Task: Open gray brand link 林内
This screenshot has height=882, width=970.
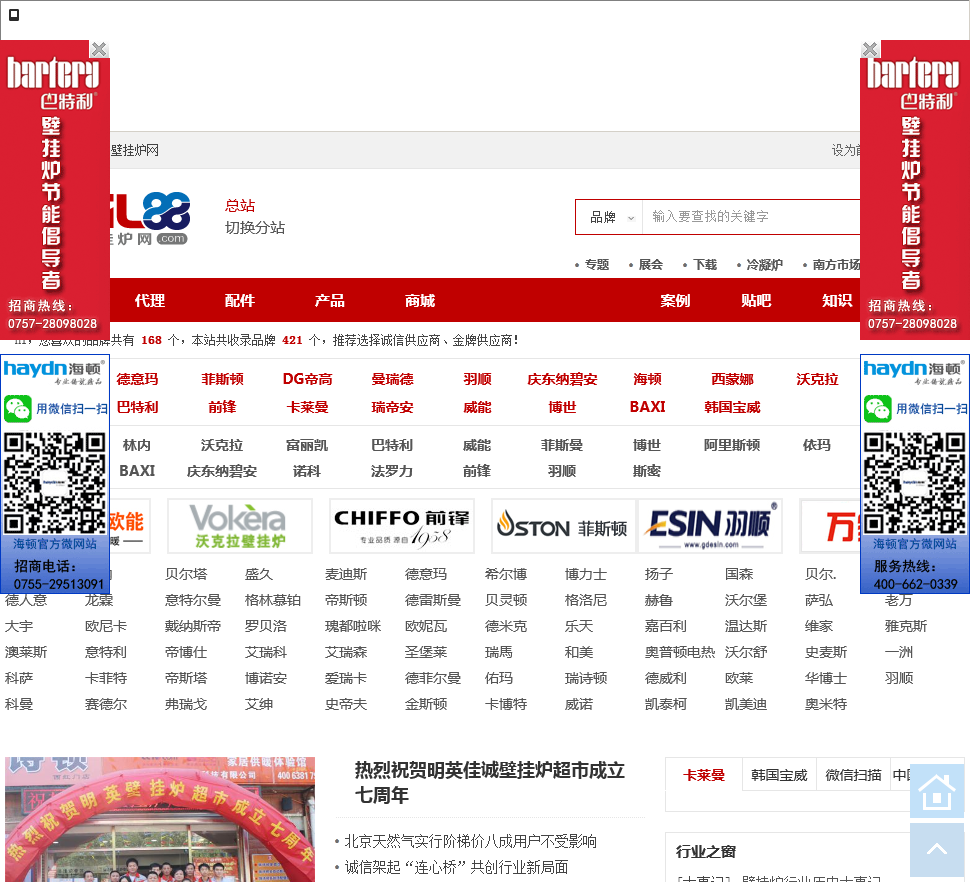Action: click(x=137, y=445)
